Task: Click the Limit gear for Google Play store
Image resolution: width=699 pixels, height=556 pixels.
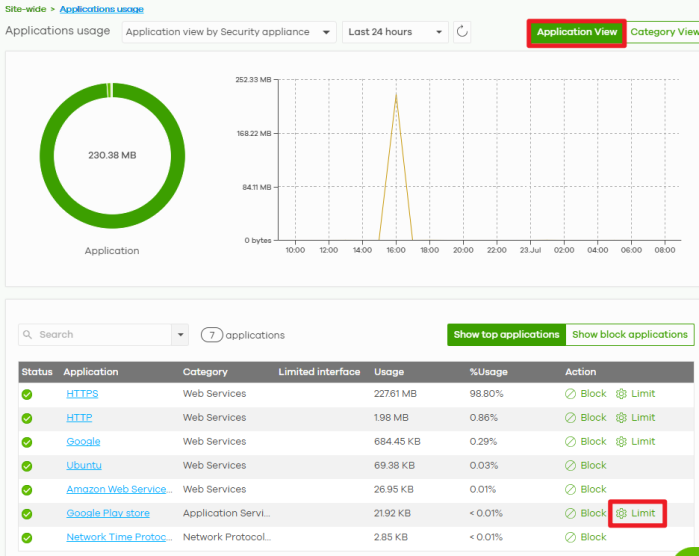Action: click(x=621, y=513)
